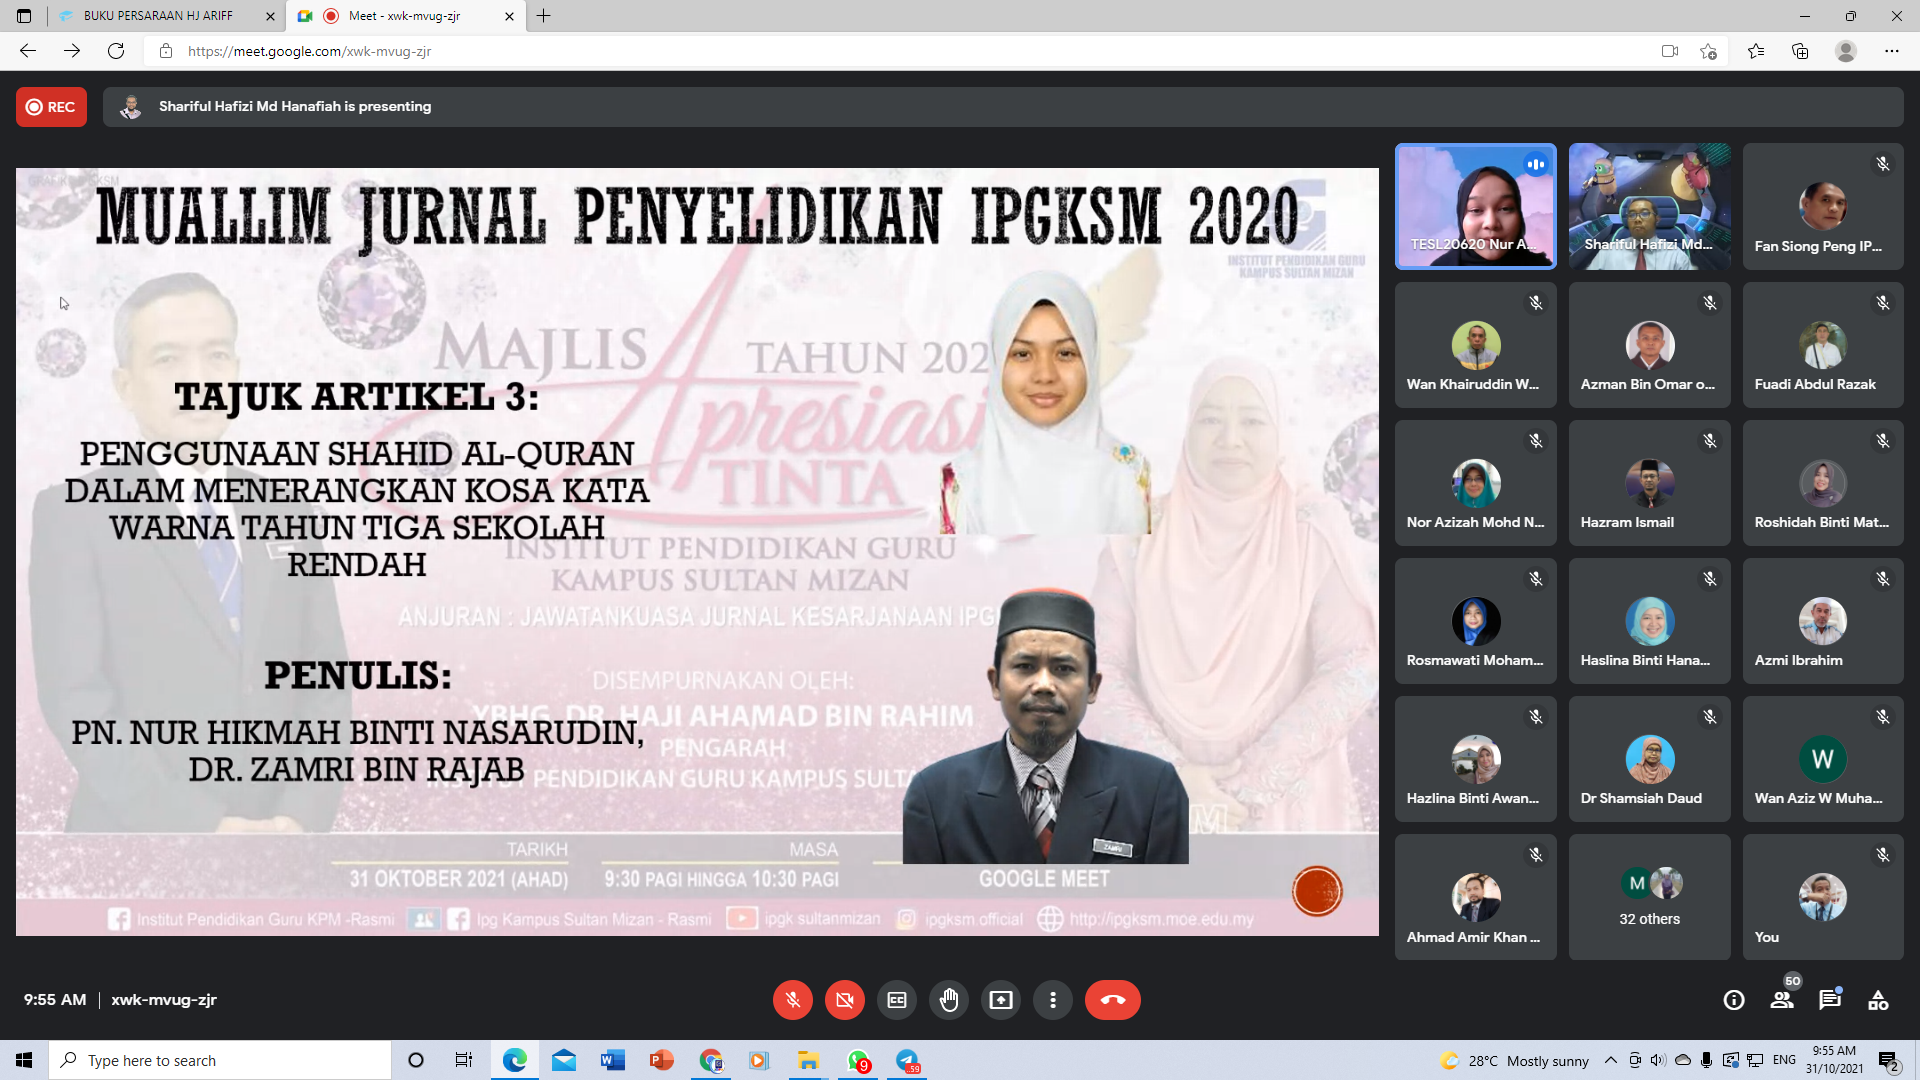Screen dimensions: 1920x1080
Task: Switch to BUKU PERSARAAN HJ ARIFF tab
Action: point(158,16)
